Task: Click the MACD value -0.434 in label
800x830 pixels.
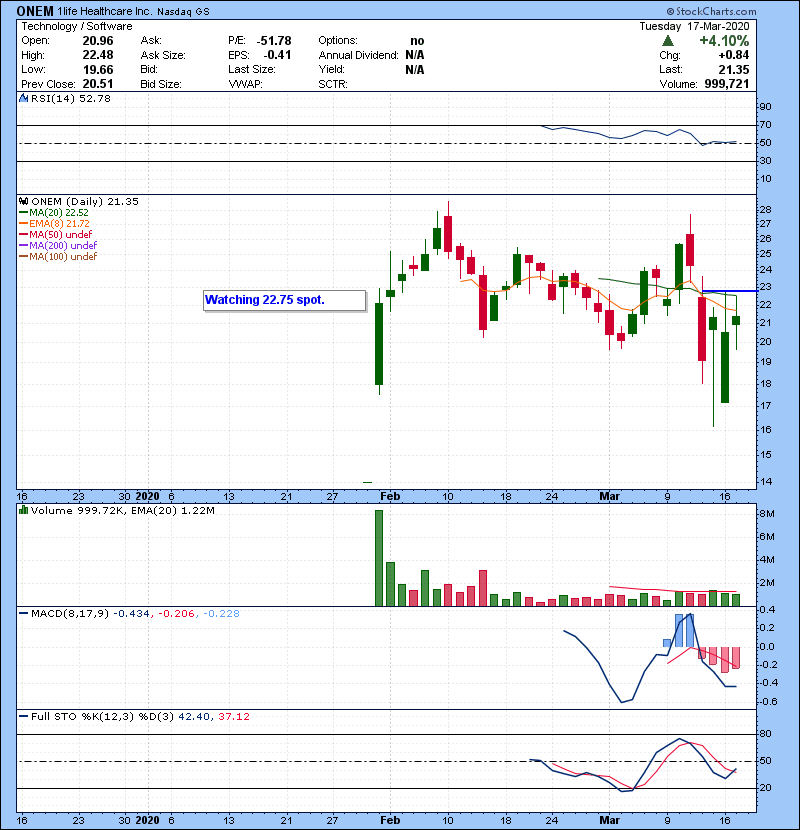Action: tap(131, 614)
